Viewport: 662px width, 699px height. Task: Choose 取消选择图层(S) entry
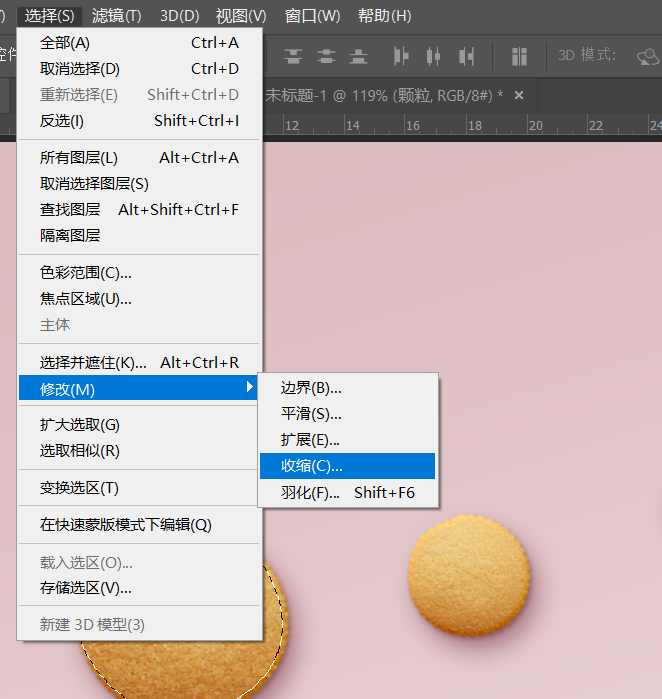139,184
